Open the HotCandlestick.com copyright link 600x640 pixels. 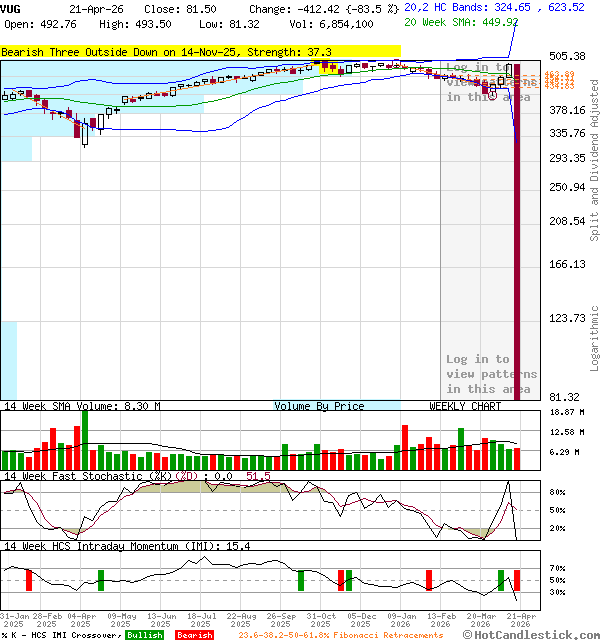(x=532, y=634)
